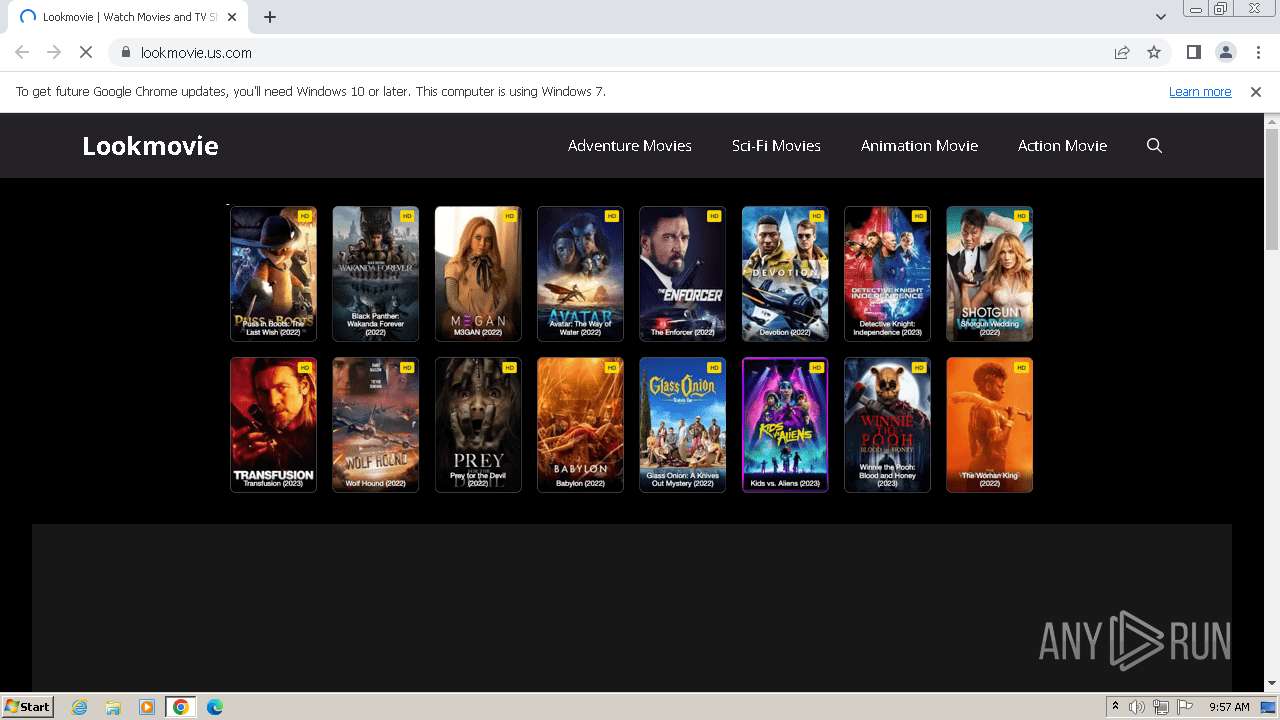
Task: Open Chrome side panel
Action: (x=1193, y=53)
